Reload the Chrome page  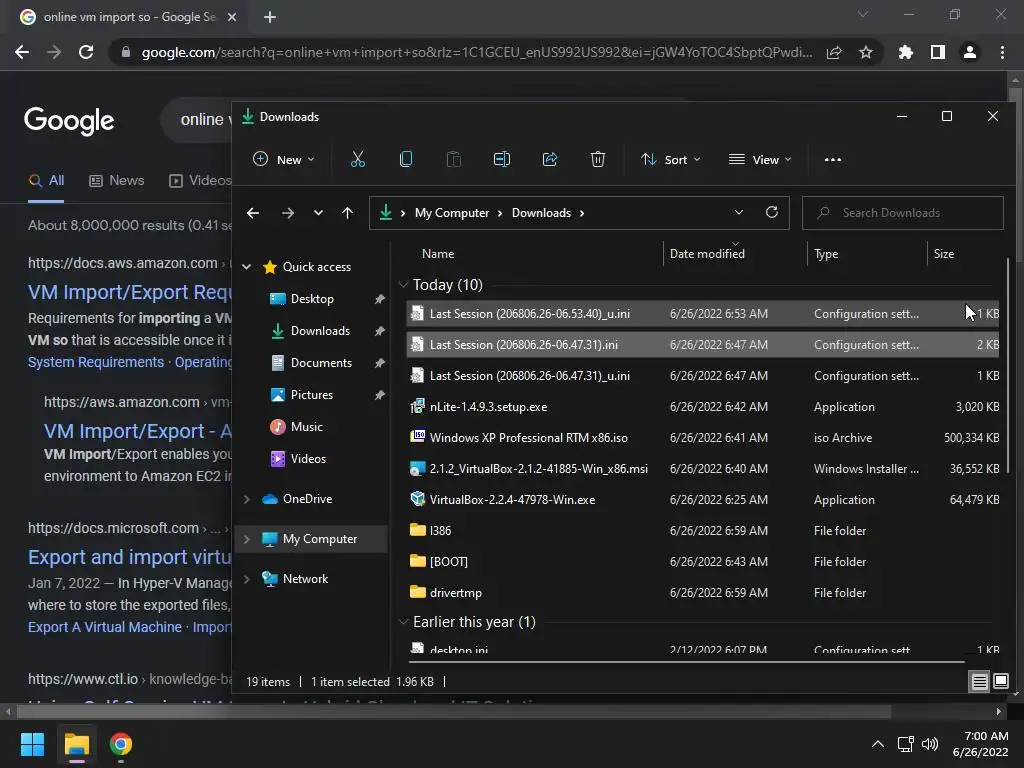[x=86, y=52]
